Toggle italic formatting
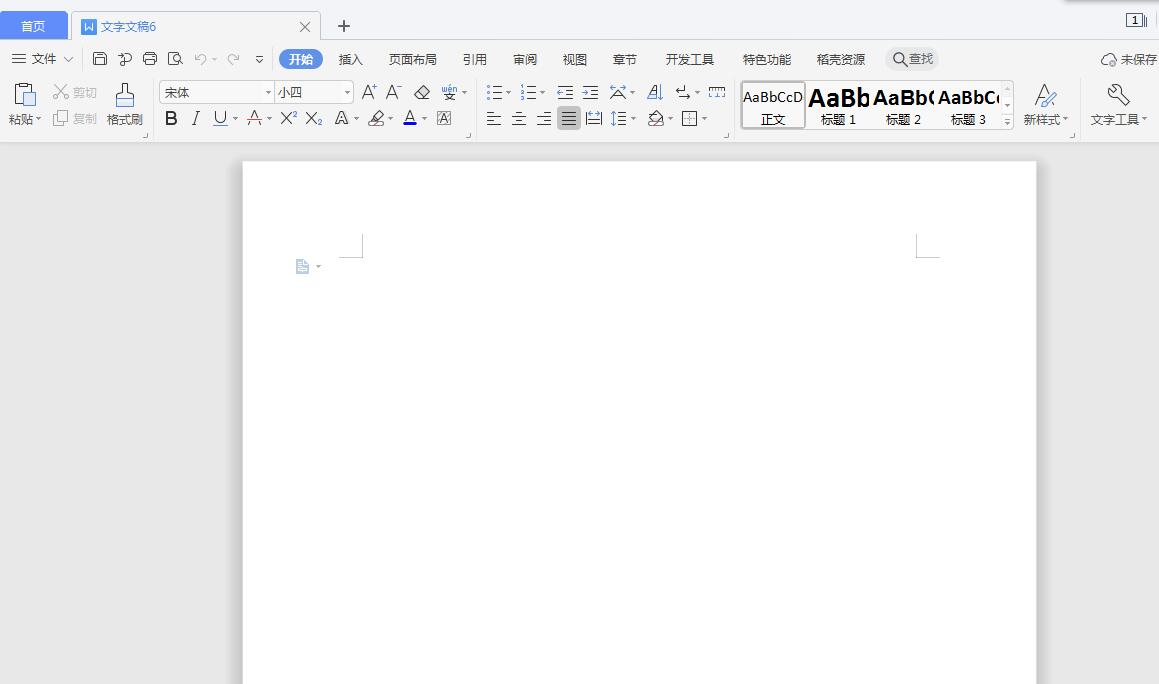The width and height of the screenshot is (1159, 684). 194,118
